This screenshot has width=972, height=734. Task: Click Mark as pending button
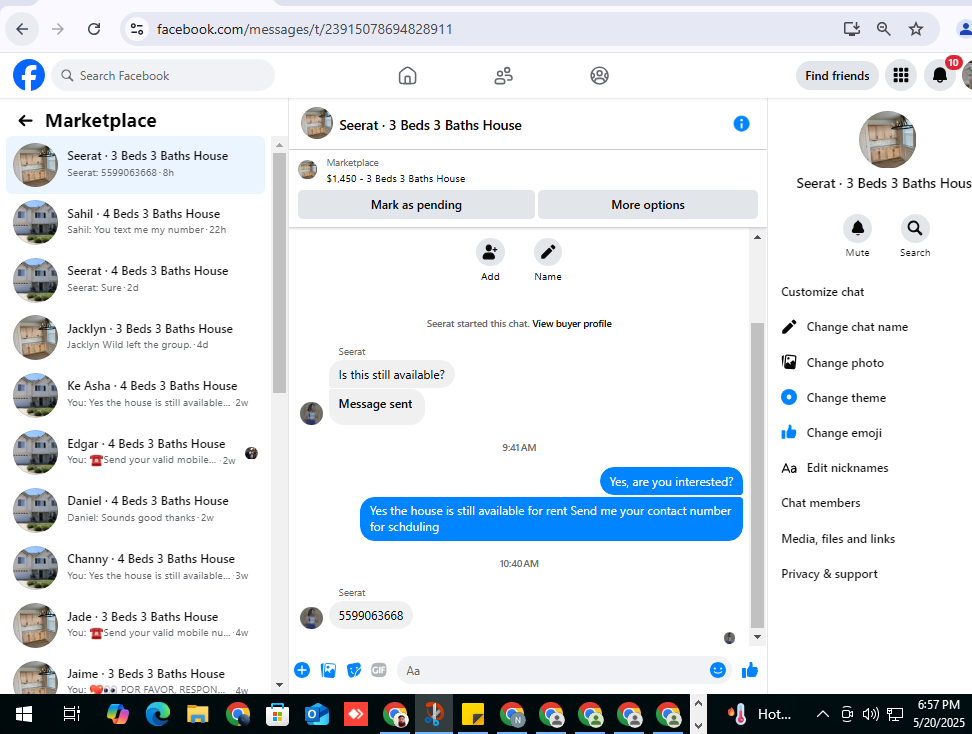(x=416, y=205)
